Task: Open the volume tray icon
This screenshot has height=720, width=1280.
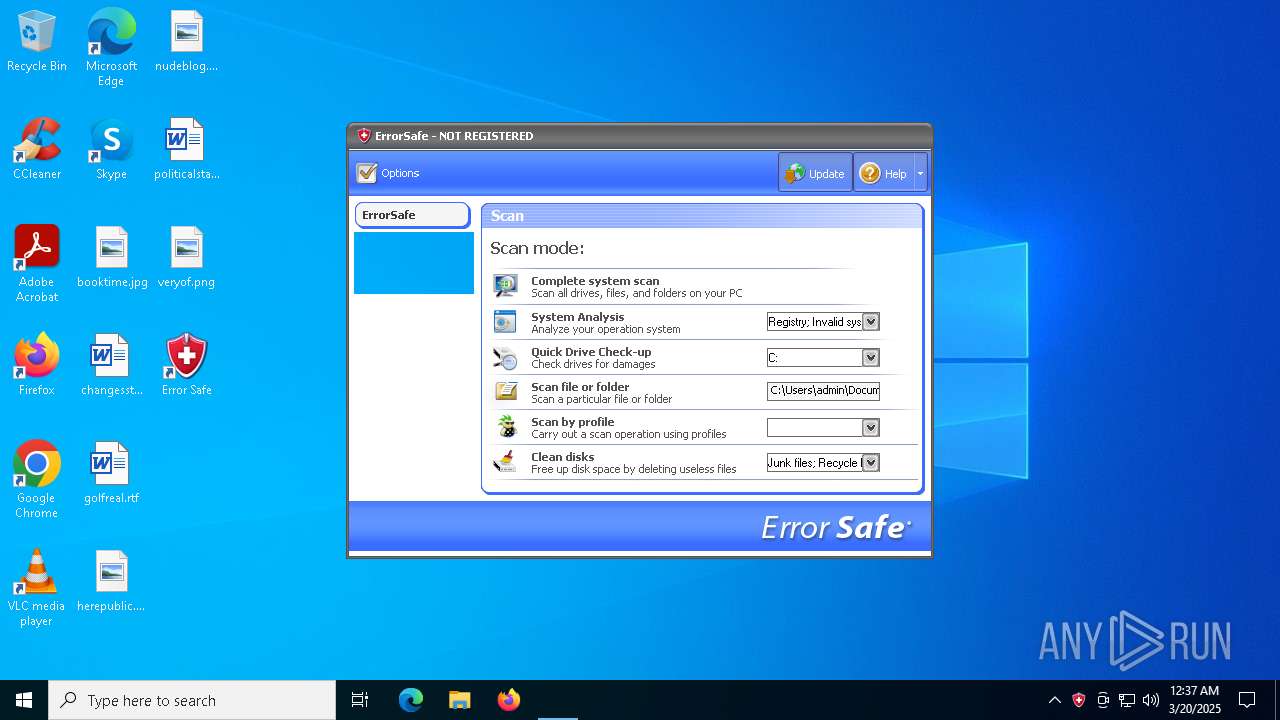Action: [x=1151, y=700]
